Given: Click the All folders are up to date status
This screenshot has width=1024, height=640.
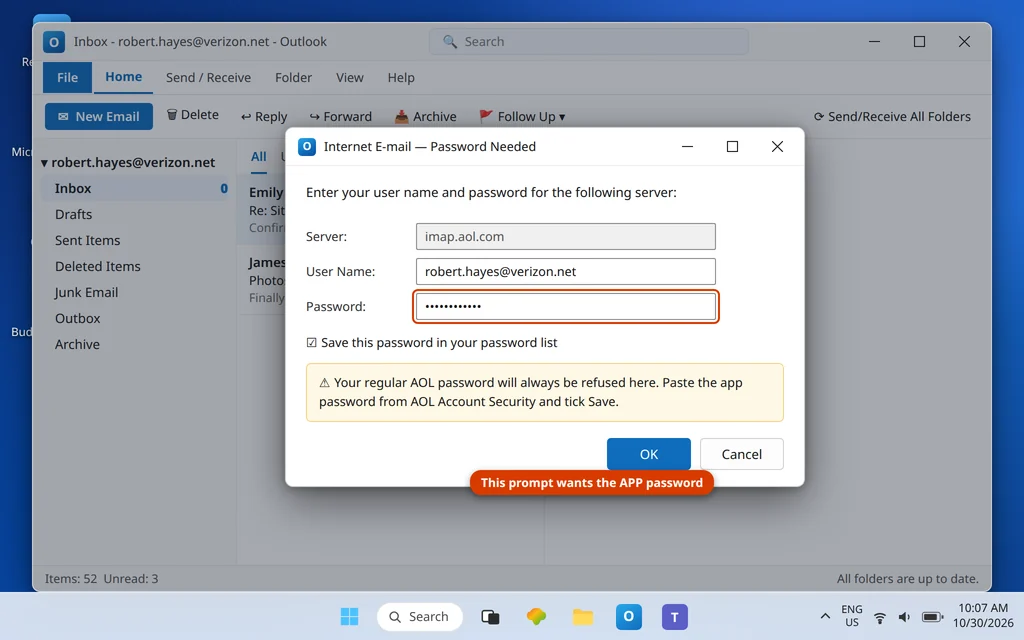Looking at the screenshot, I should [908, 579].
